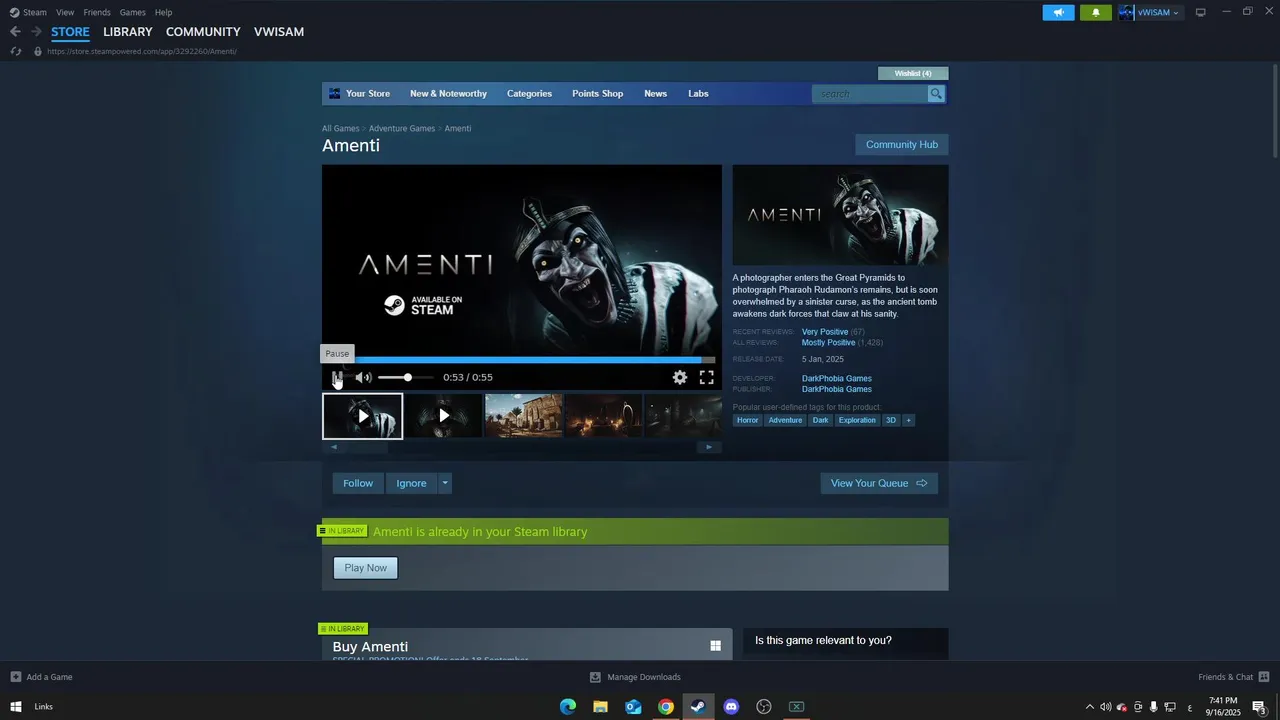The image size is (1280, 720).
Task: Go back with the left arrow
Action: click(x=15, y=32)
